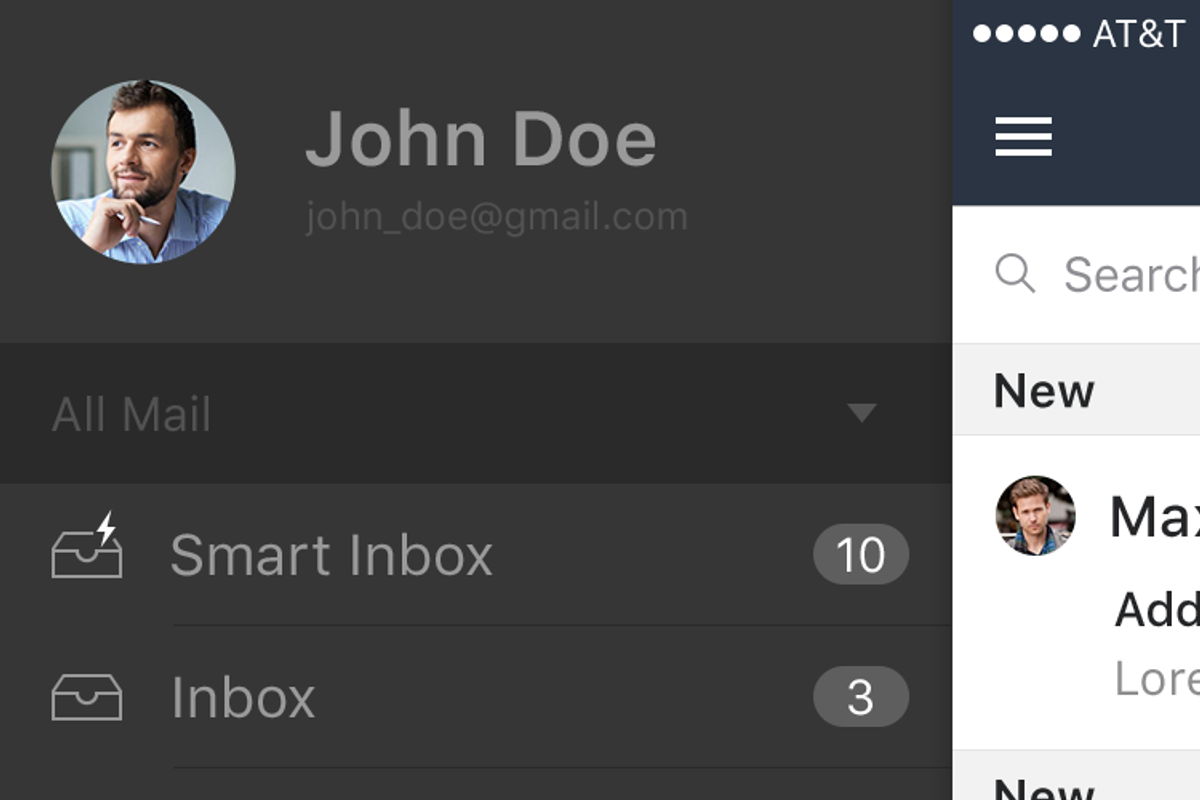Open the Smart Inbox folder

click(476, 555)
